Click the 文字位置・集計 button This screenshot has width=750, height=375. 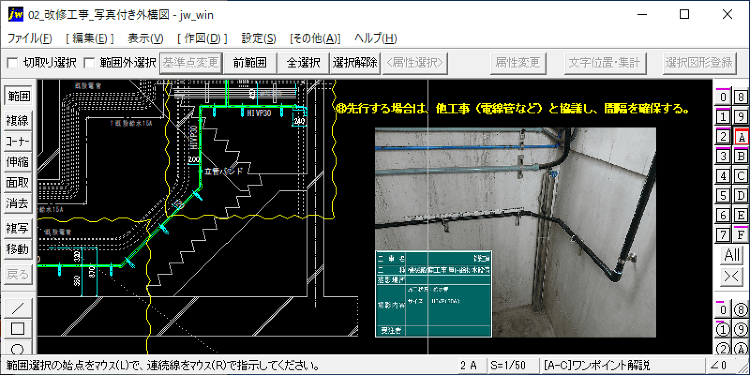pos(606,62)
